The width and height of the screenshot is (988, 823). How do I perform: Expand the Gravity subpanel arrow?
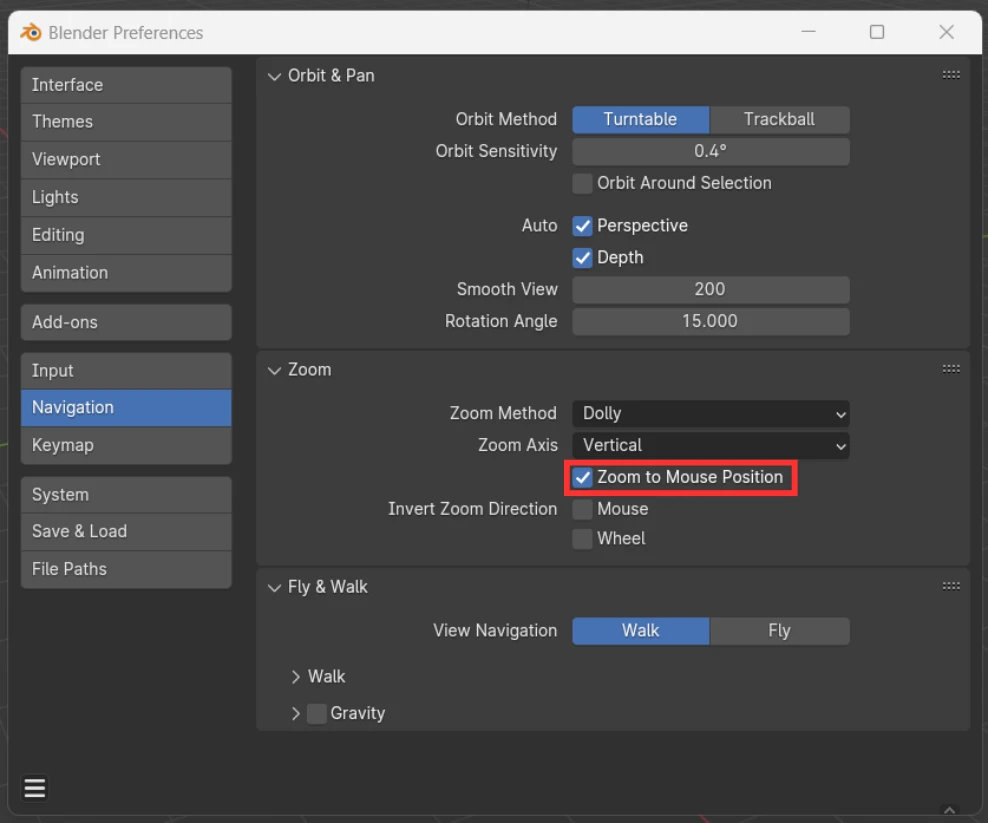click(296, 713)
